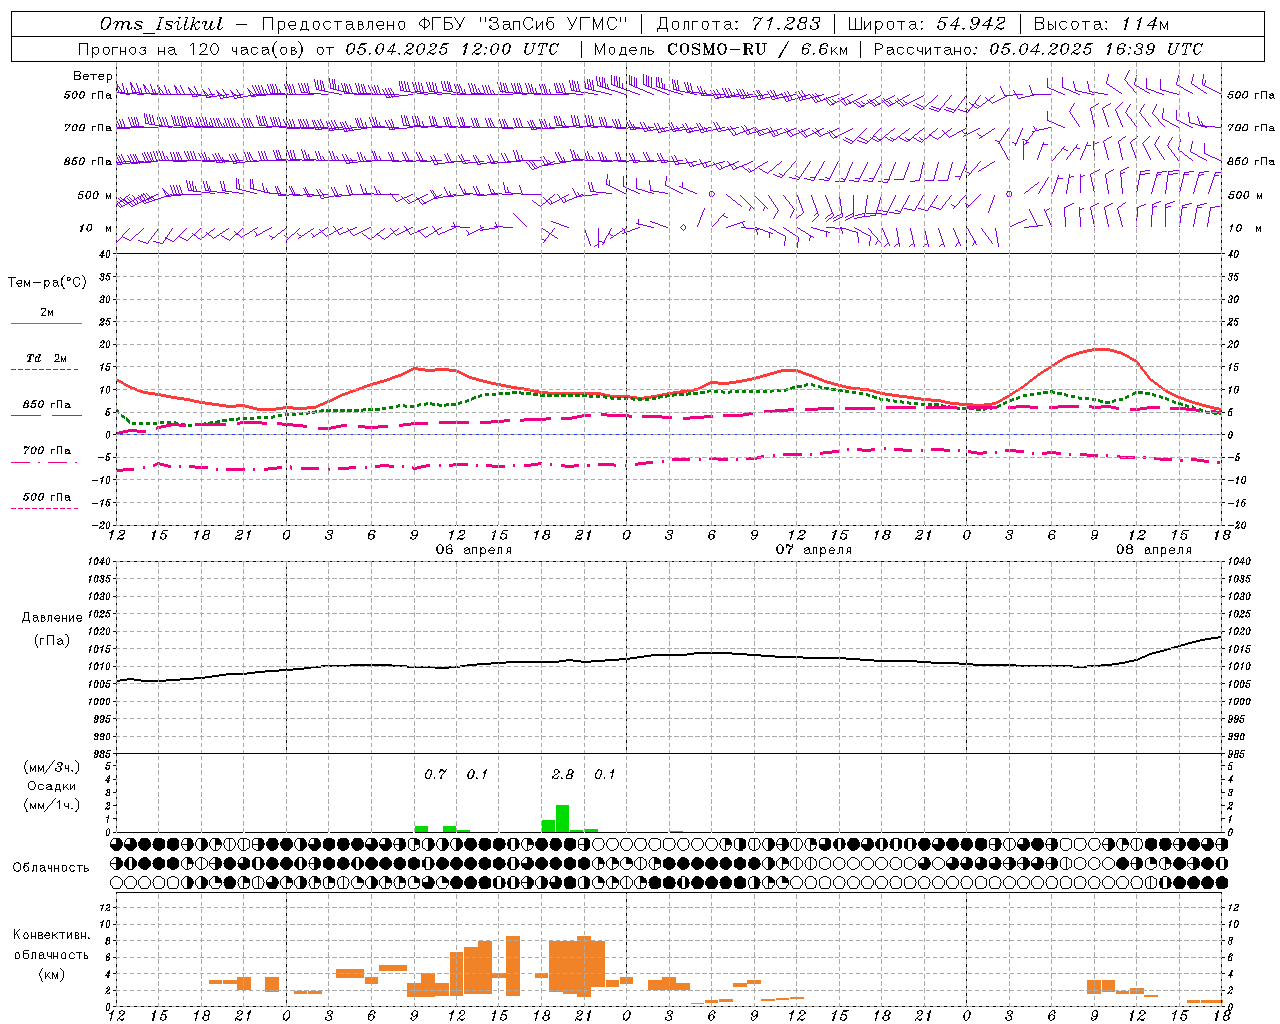Click the 500 гПа legend entry in the temperature panel
The width and height of the screenshot is (1280, 1024).
[x=47, y=496]
